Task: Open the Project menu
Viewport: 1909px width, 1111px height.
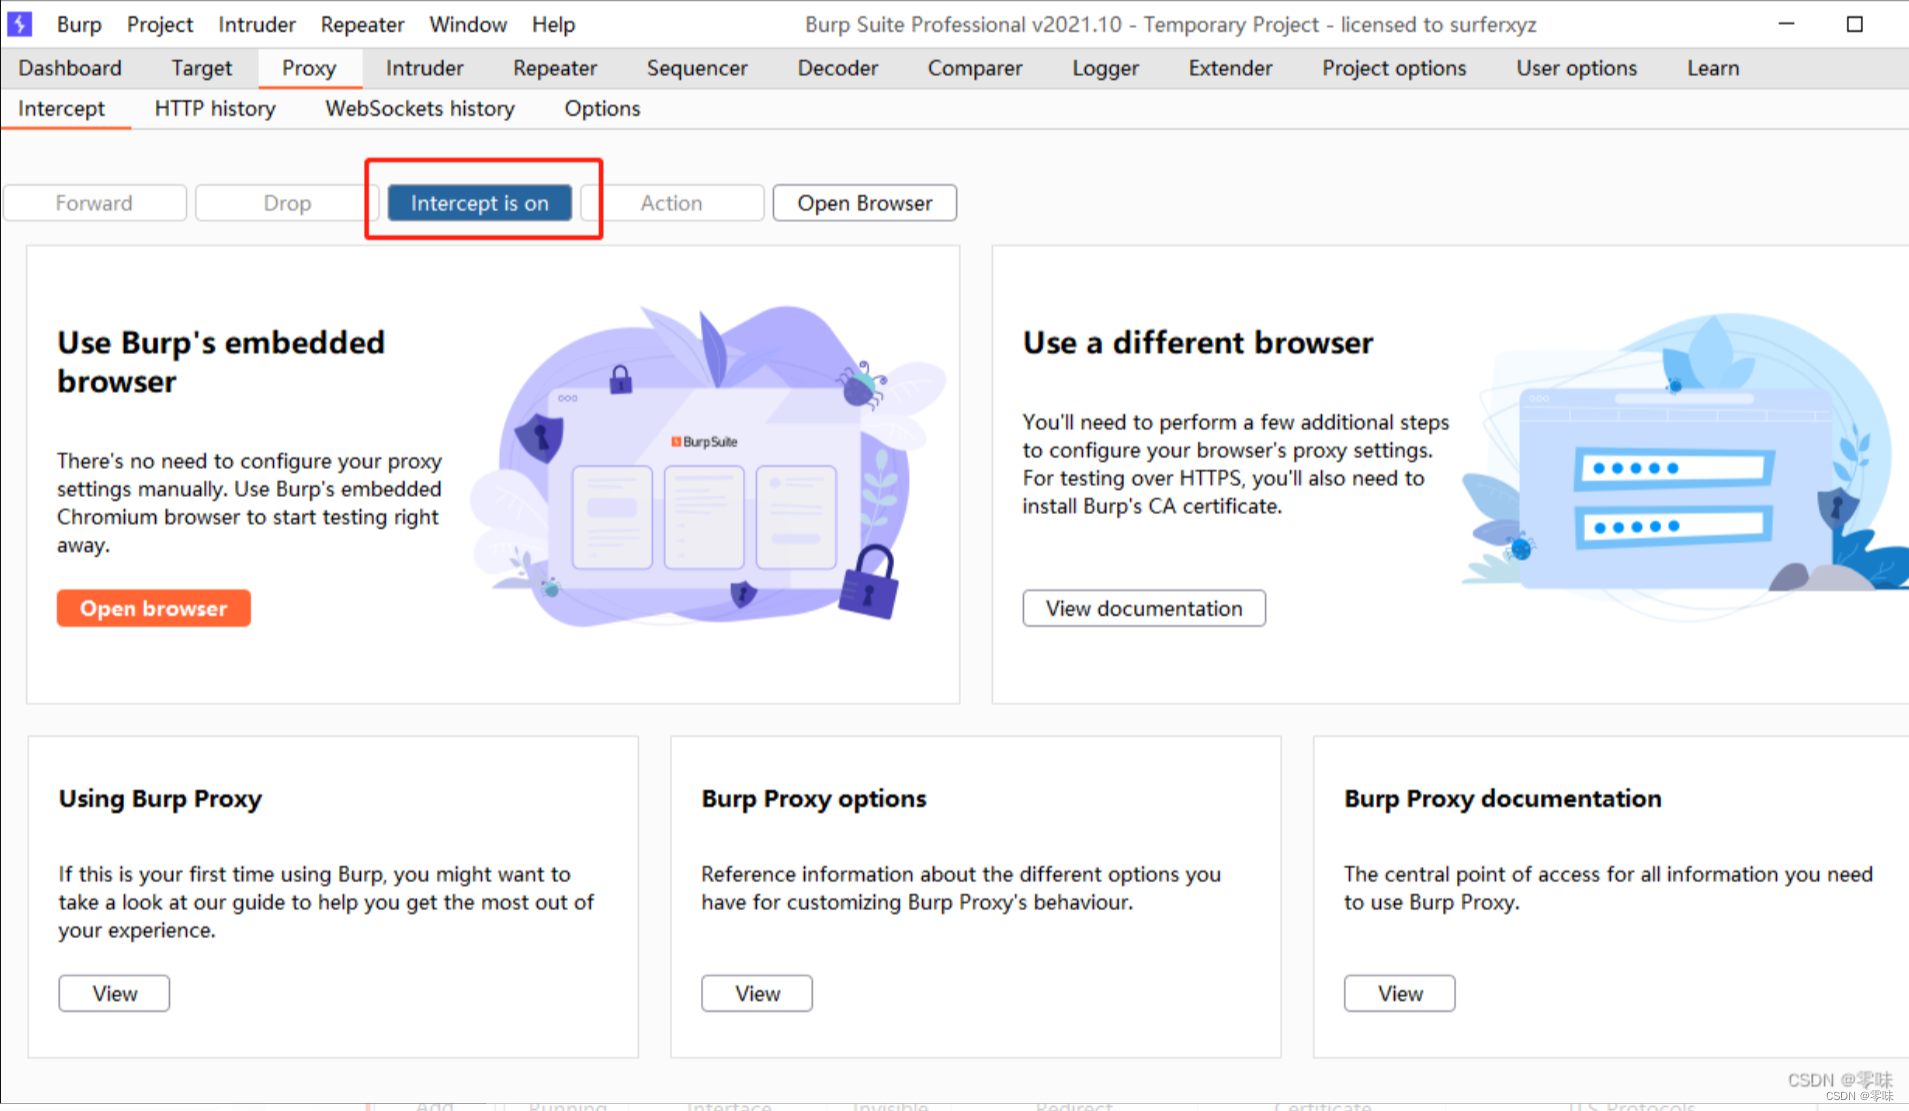Action: (160, 24)
